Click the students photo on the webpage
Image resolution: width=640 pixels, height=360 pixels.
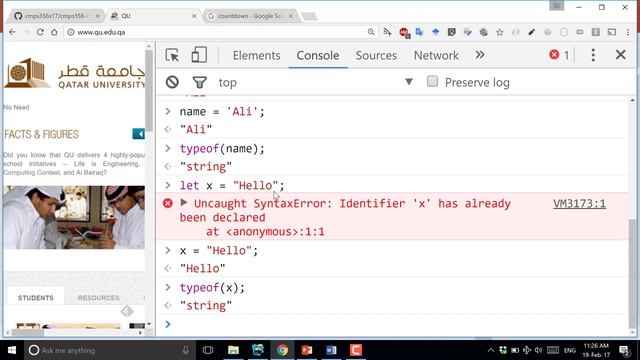coord(74,217)
